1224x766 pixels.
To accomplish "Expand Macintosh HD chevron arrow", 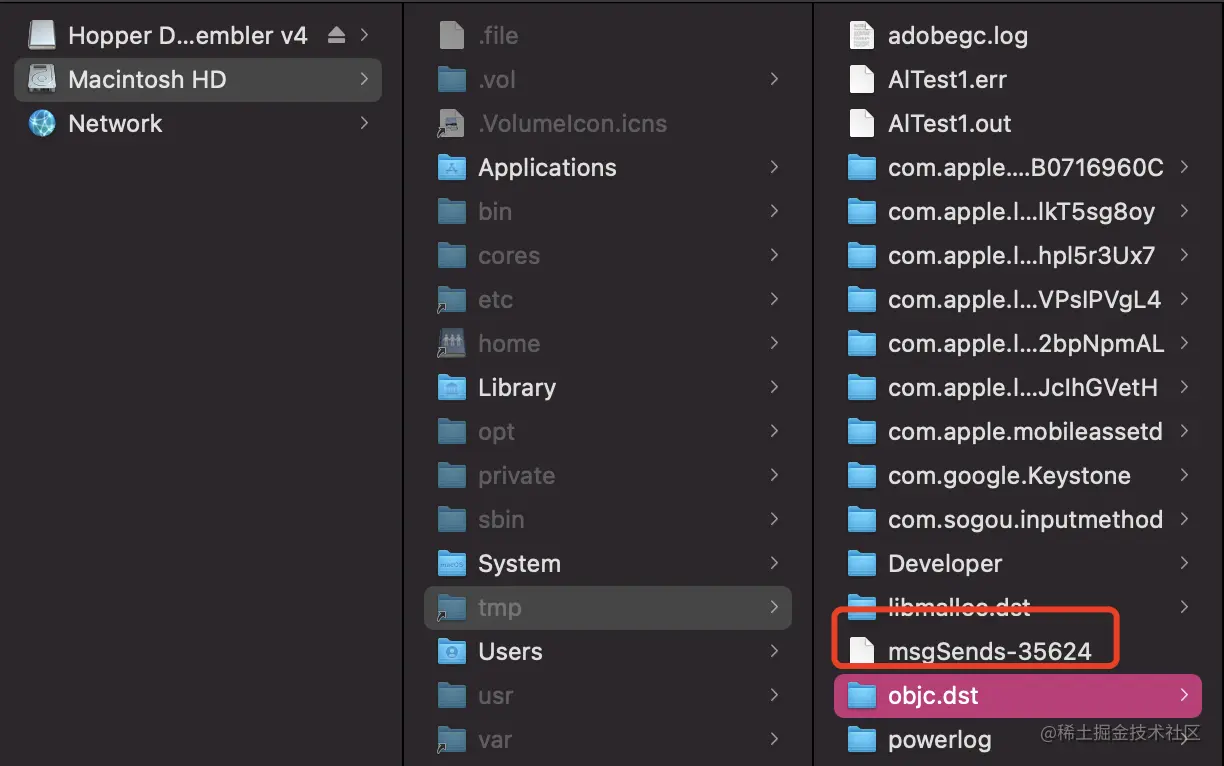I will (x=364, y=79).
